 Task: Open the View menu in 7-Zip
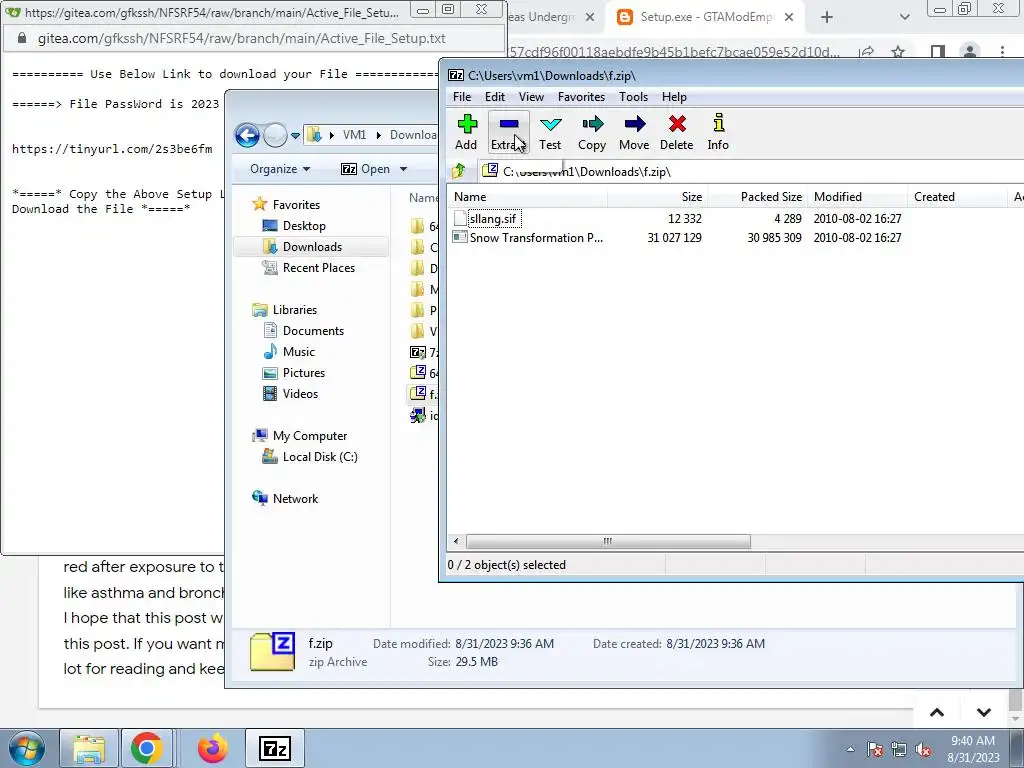coord(531,97)
